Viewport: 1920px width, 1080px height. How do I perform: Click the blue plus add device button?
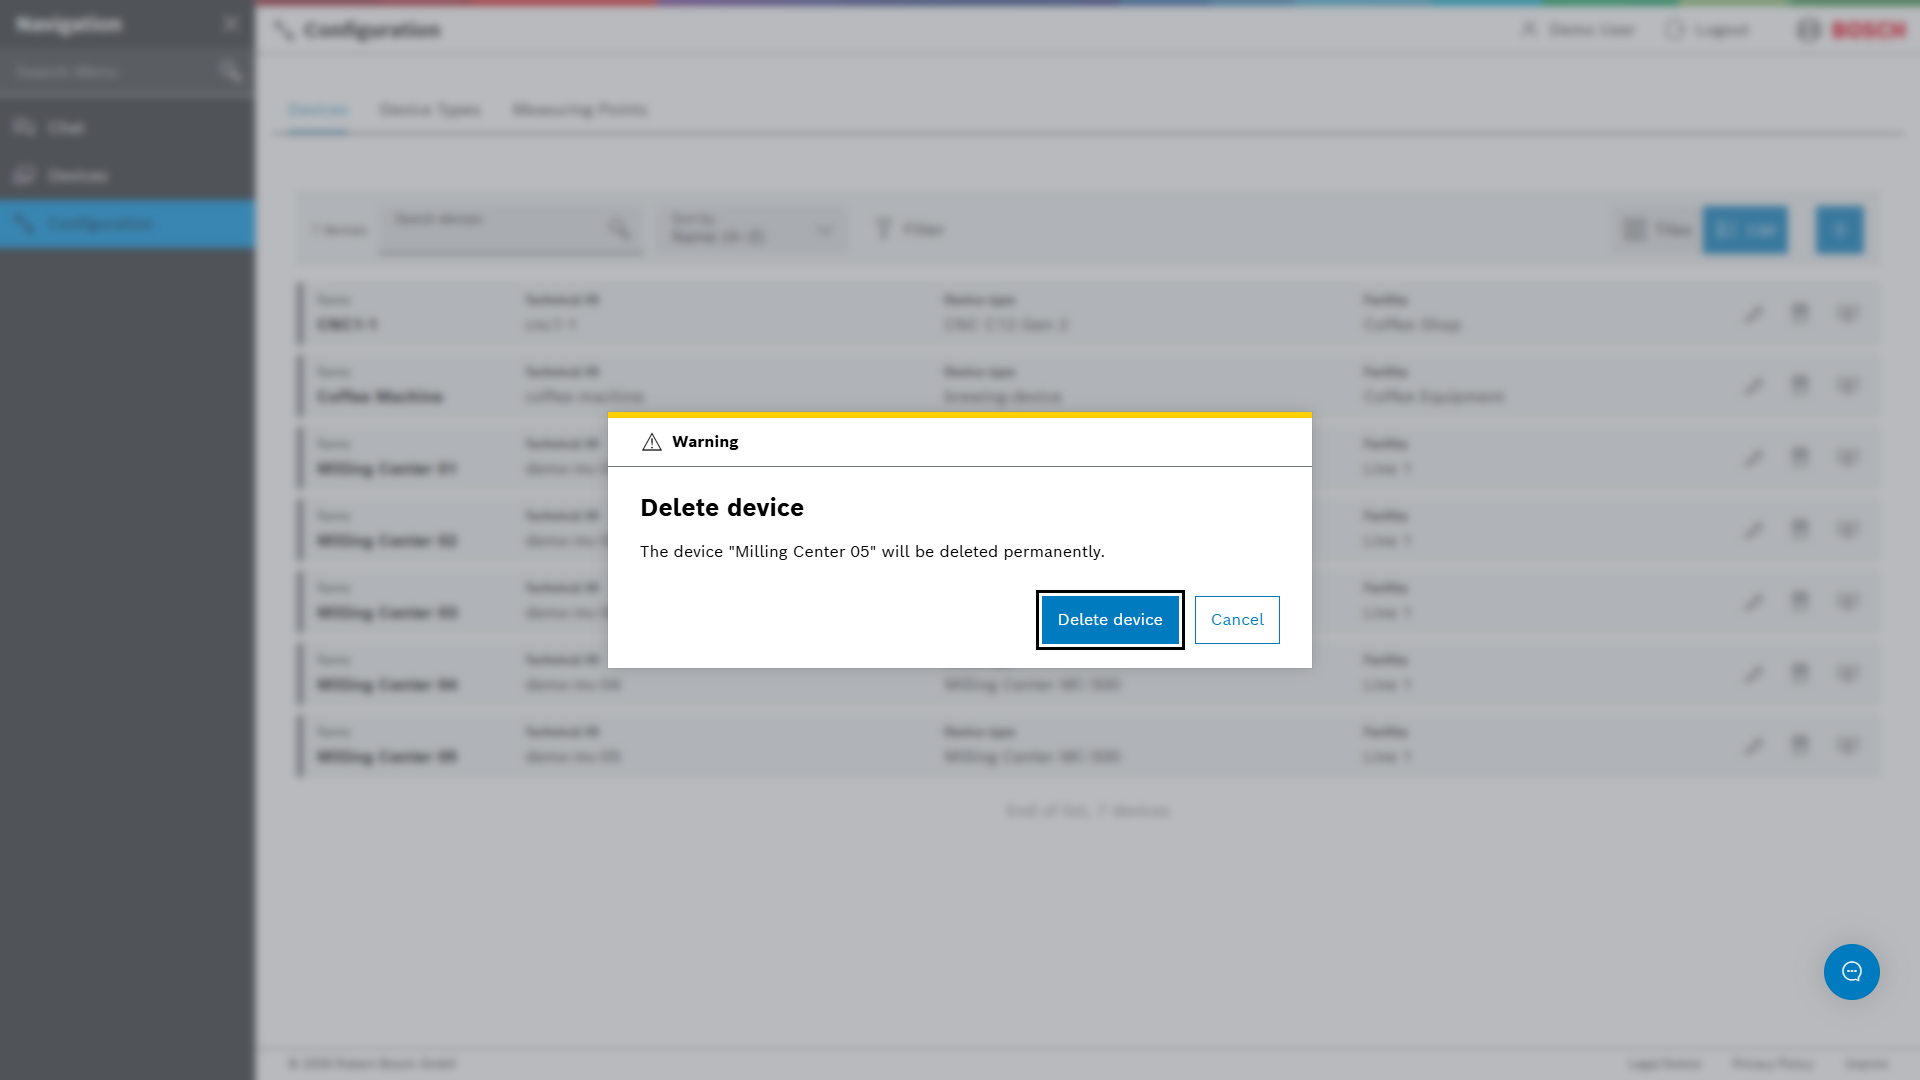click(x=1840, y=230)
